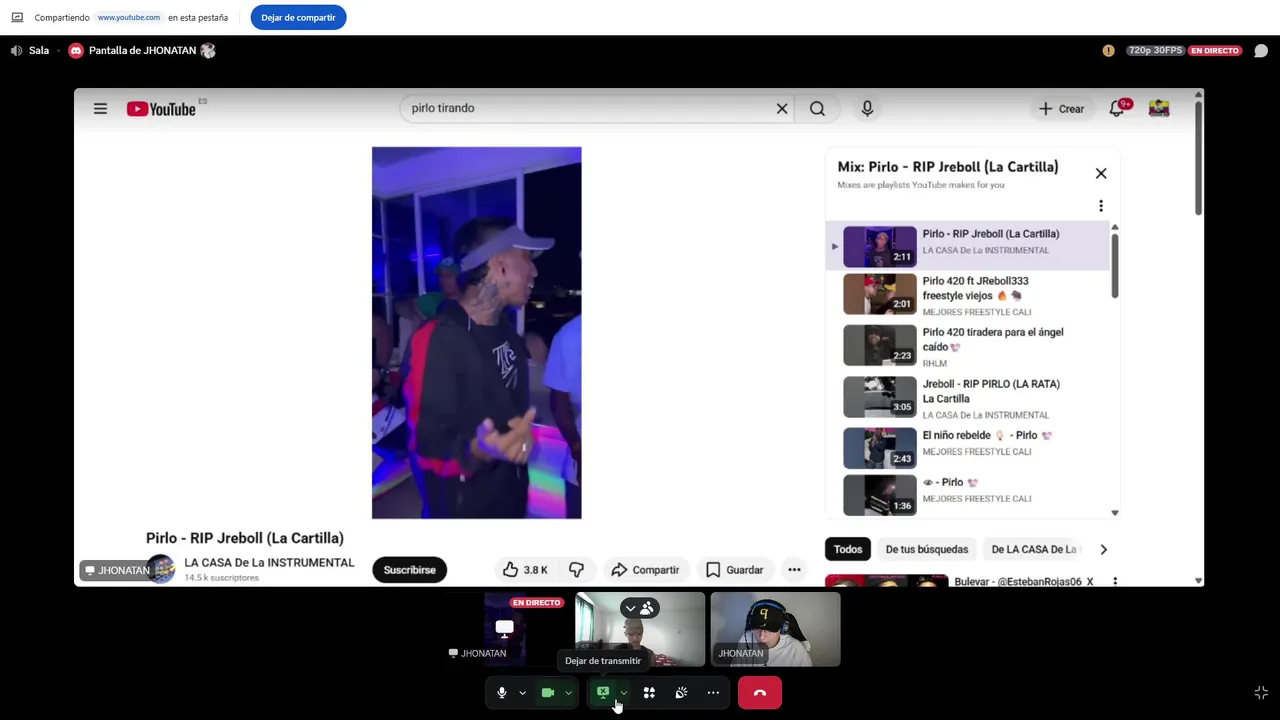Screen dimensions: 1280x720
Task: Hang up with the red disconnect button
Action: click(x=760, y=693)
